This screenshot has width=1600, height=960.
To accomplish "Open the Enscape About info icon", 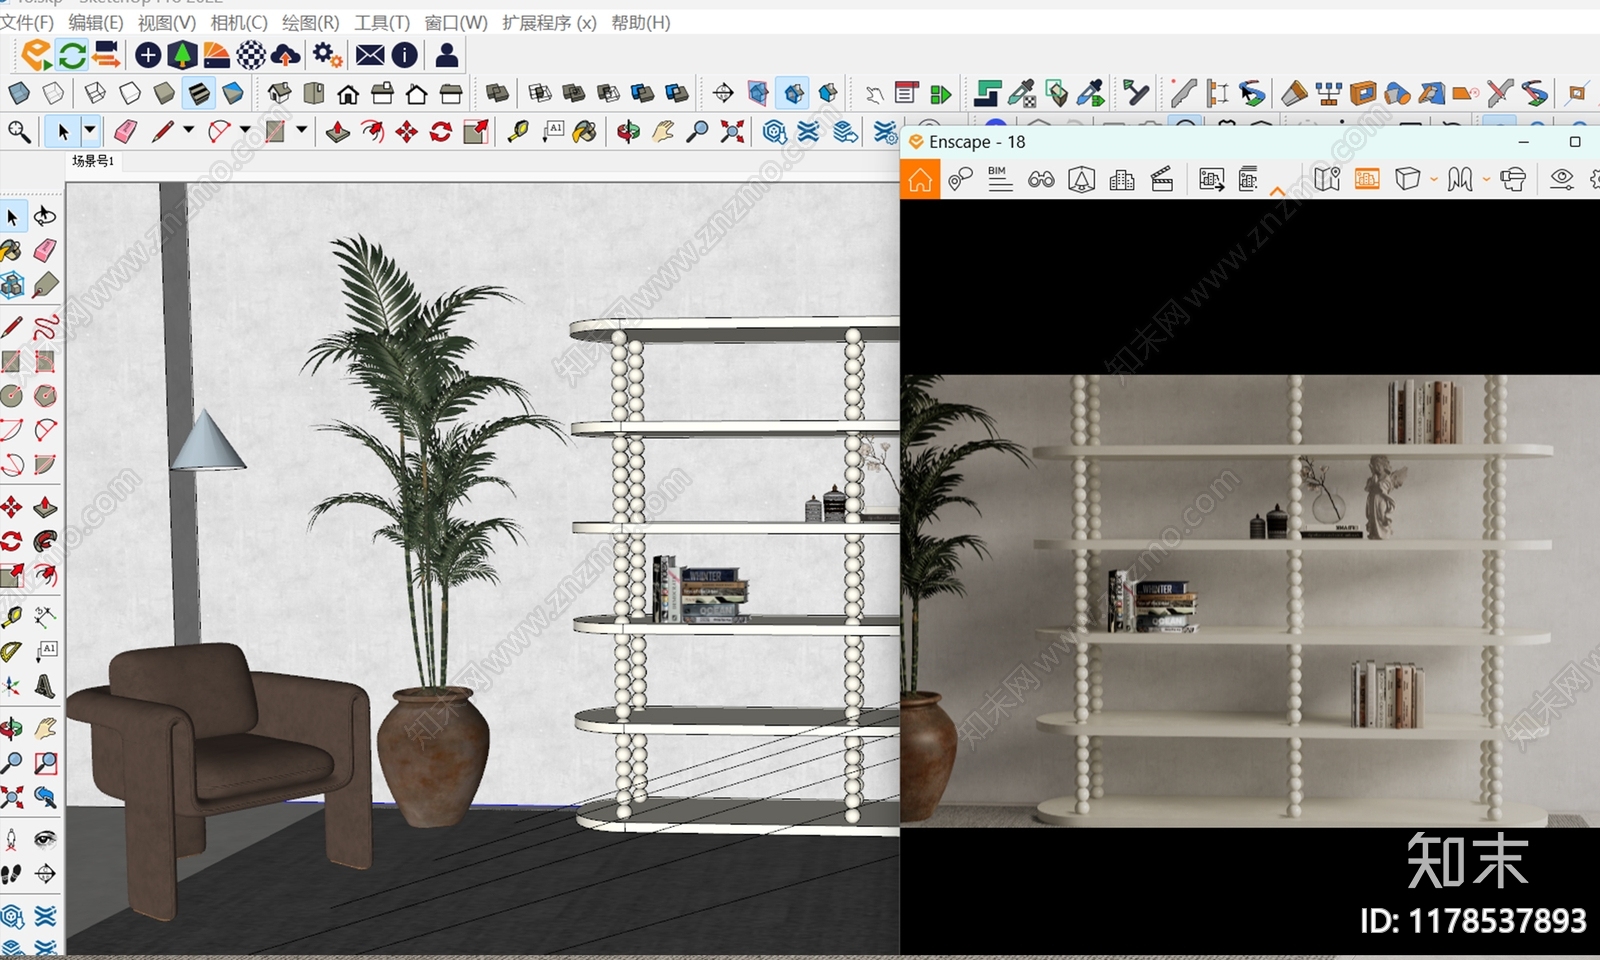I will tap(404, 55).
